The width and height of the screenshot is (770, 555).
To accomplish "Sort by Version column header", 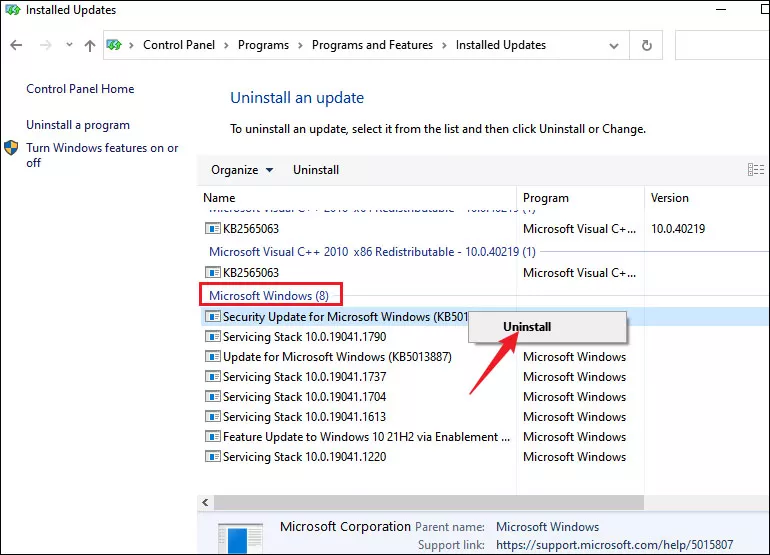I will click(669, 198).
